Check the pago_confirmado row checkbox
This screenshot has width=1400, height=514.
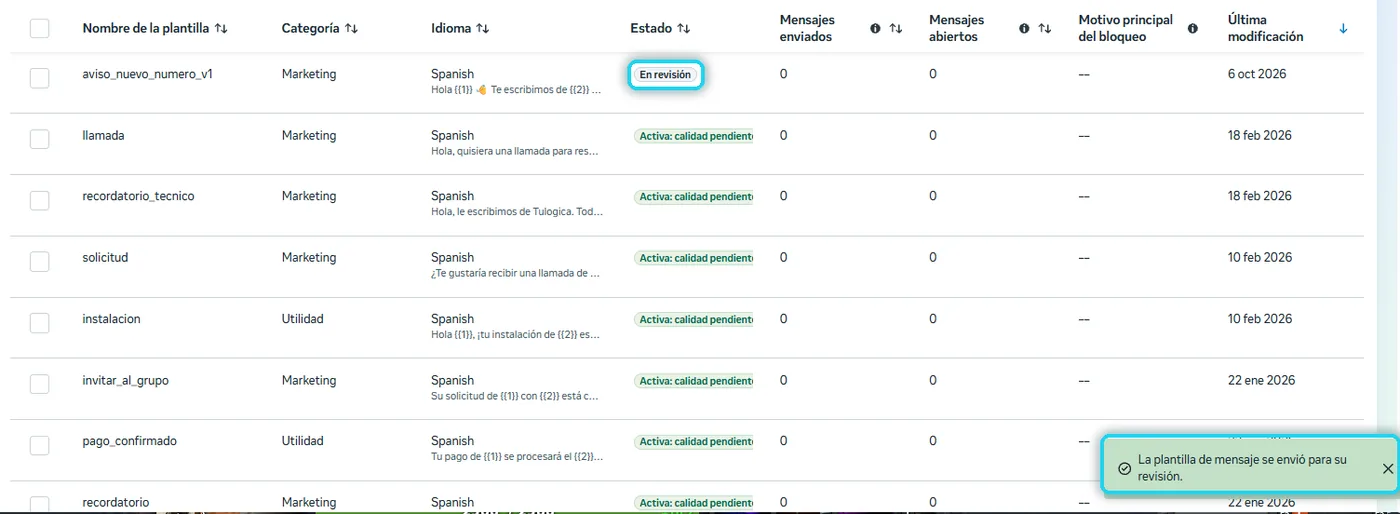point(39,444)
